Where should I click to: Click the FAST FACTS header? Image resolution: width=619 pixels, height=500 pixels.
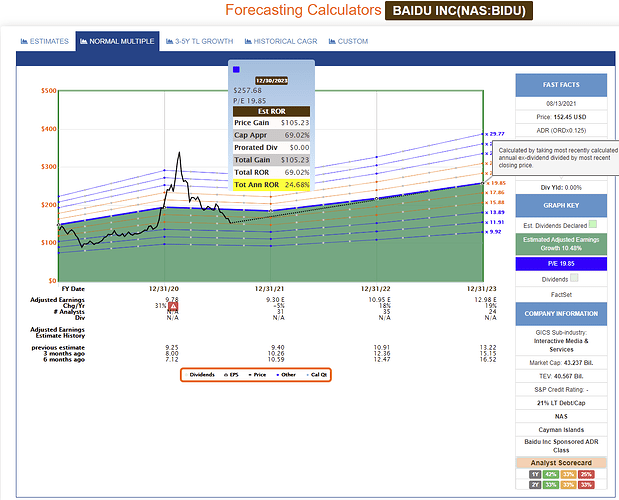point(561,85)
